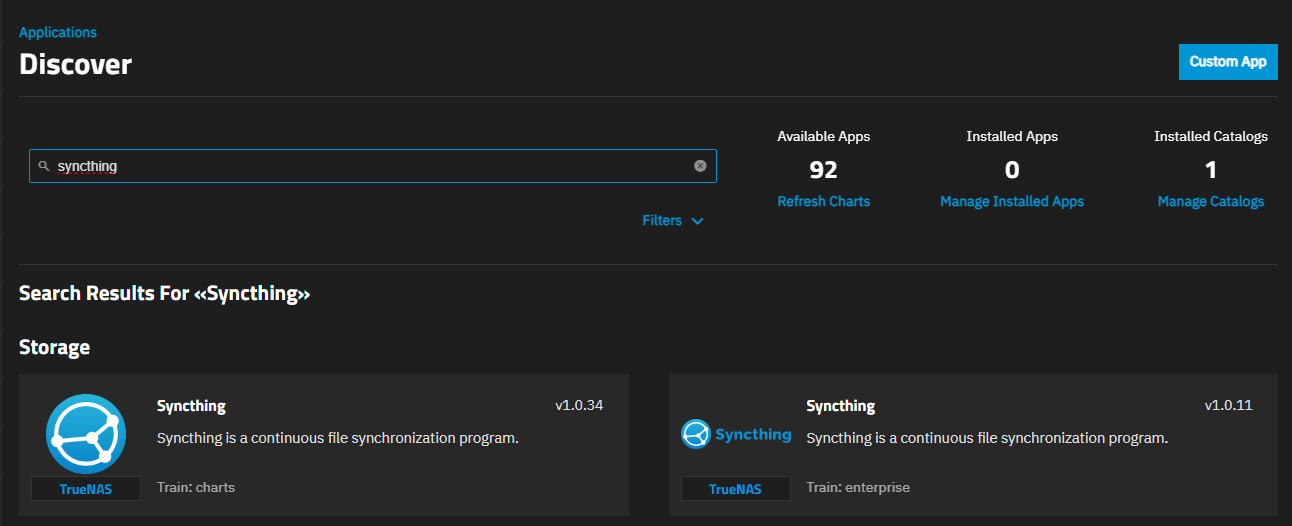
Task: Click the chevron next to Filters
Action: coord(697,221)
